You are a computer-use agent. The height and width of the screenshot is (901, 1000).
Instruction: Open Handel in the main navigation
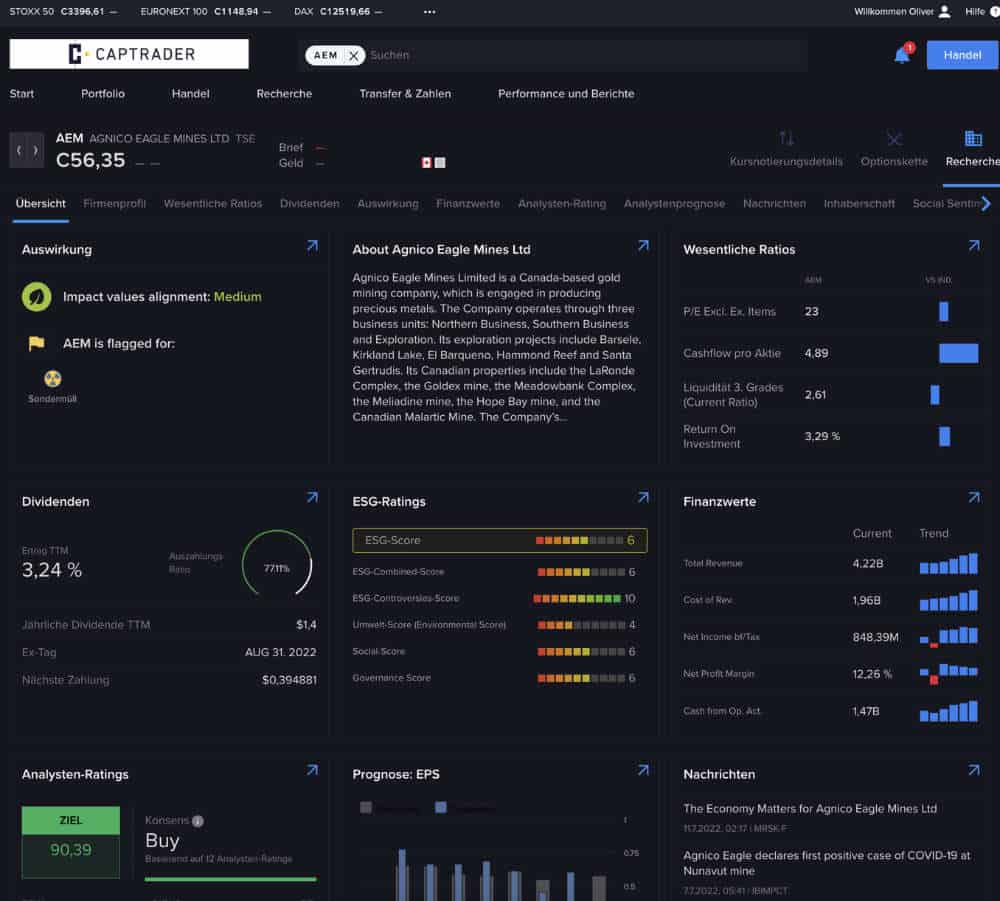click(190, 94)
